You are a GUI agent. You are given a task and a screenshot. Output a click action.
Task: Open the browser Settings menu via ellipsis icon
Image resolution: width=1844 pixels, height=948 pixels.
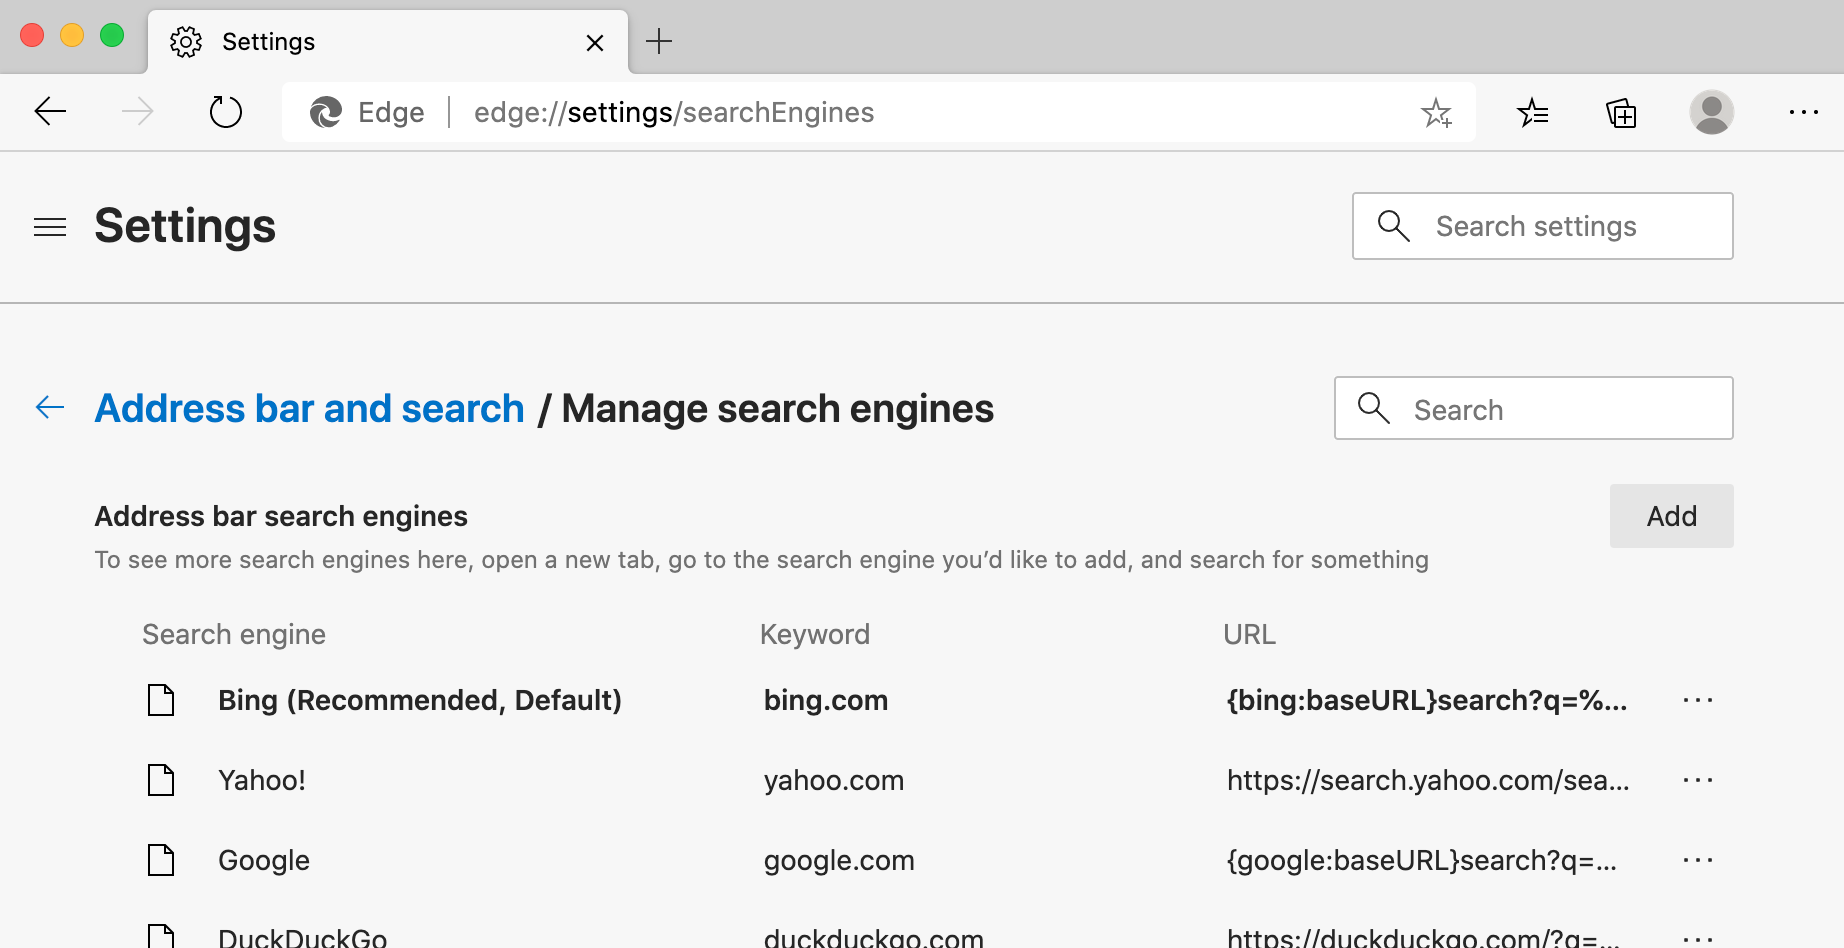click(1803, 112)
